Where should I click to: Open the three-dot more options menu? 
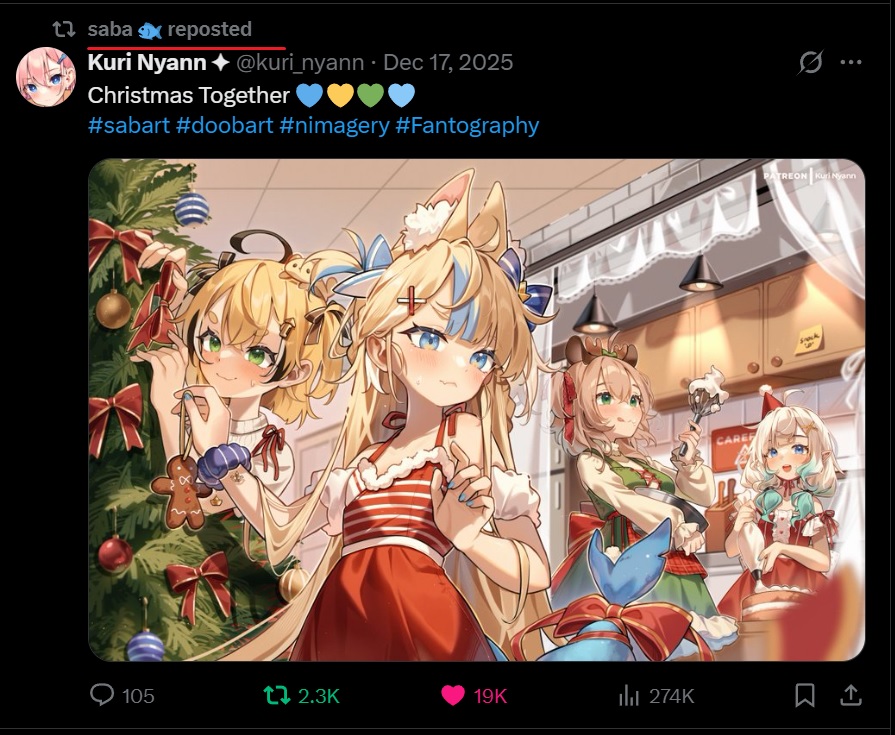(x=851, y=62)
